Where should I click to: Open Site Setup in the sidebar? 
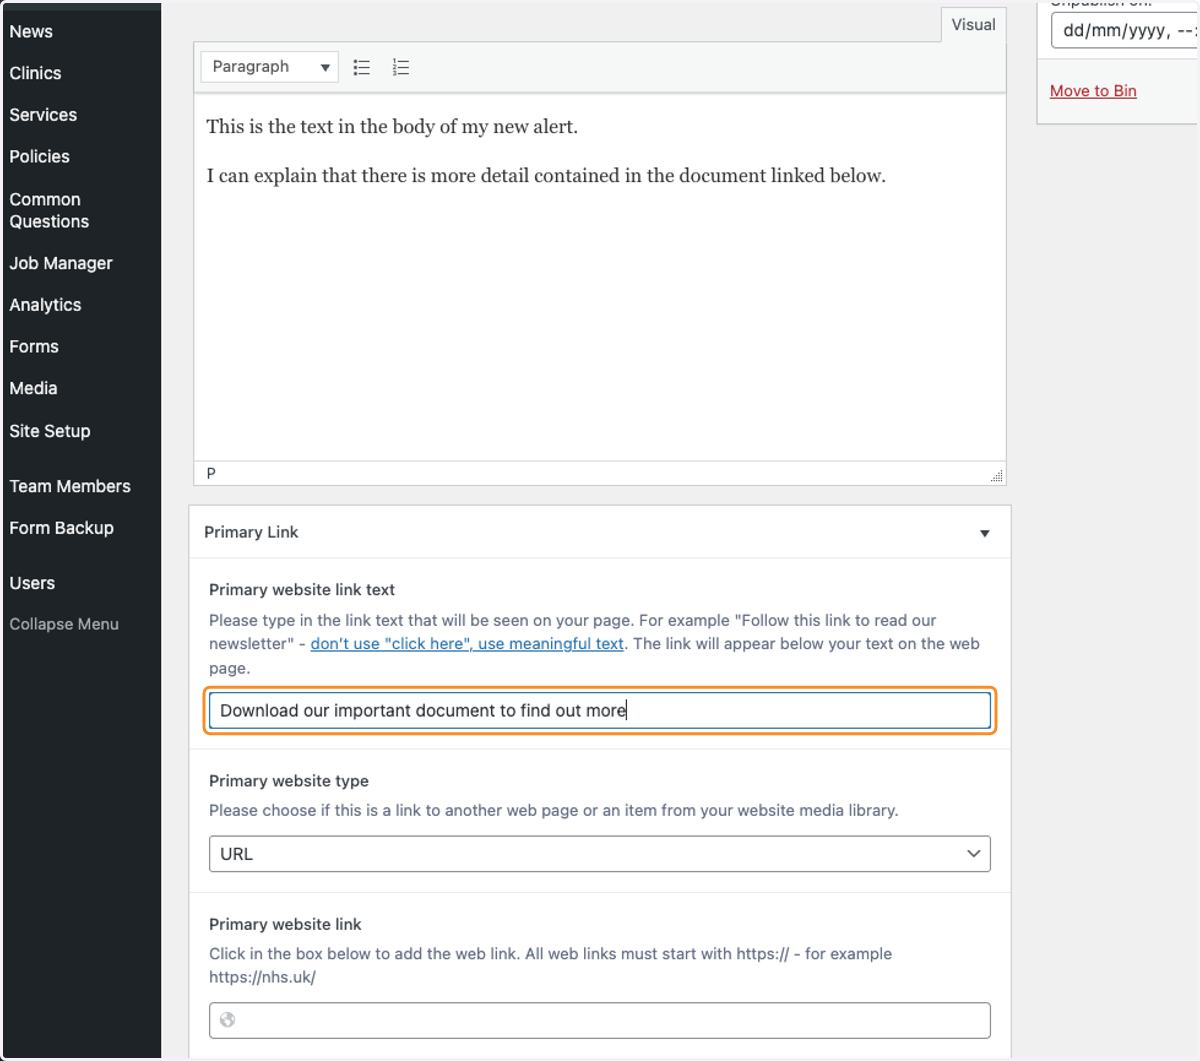pyautogui.click(x=50, y=431)
